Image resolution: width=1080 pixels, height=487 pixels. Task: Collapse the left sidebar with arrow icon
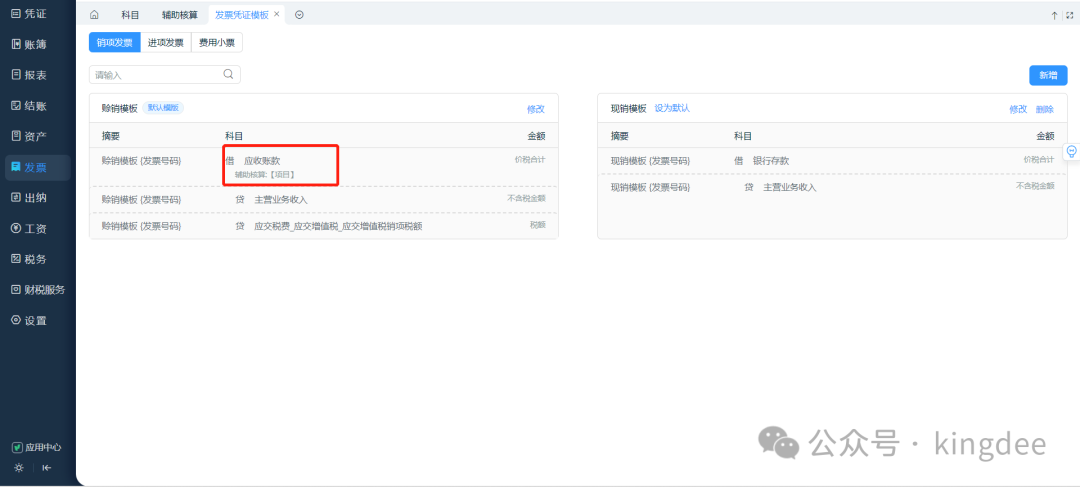(x=46, y=467)
